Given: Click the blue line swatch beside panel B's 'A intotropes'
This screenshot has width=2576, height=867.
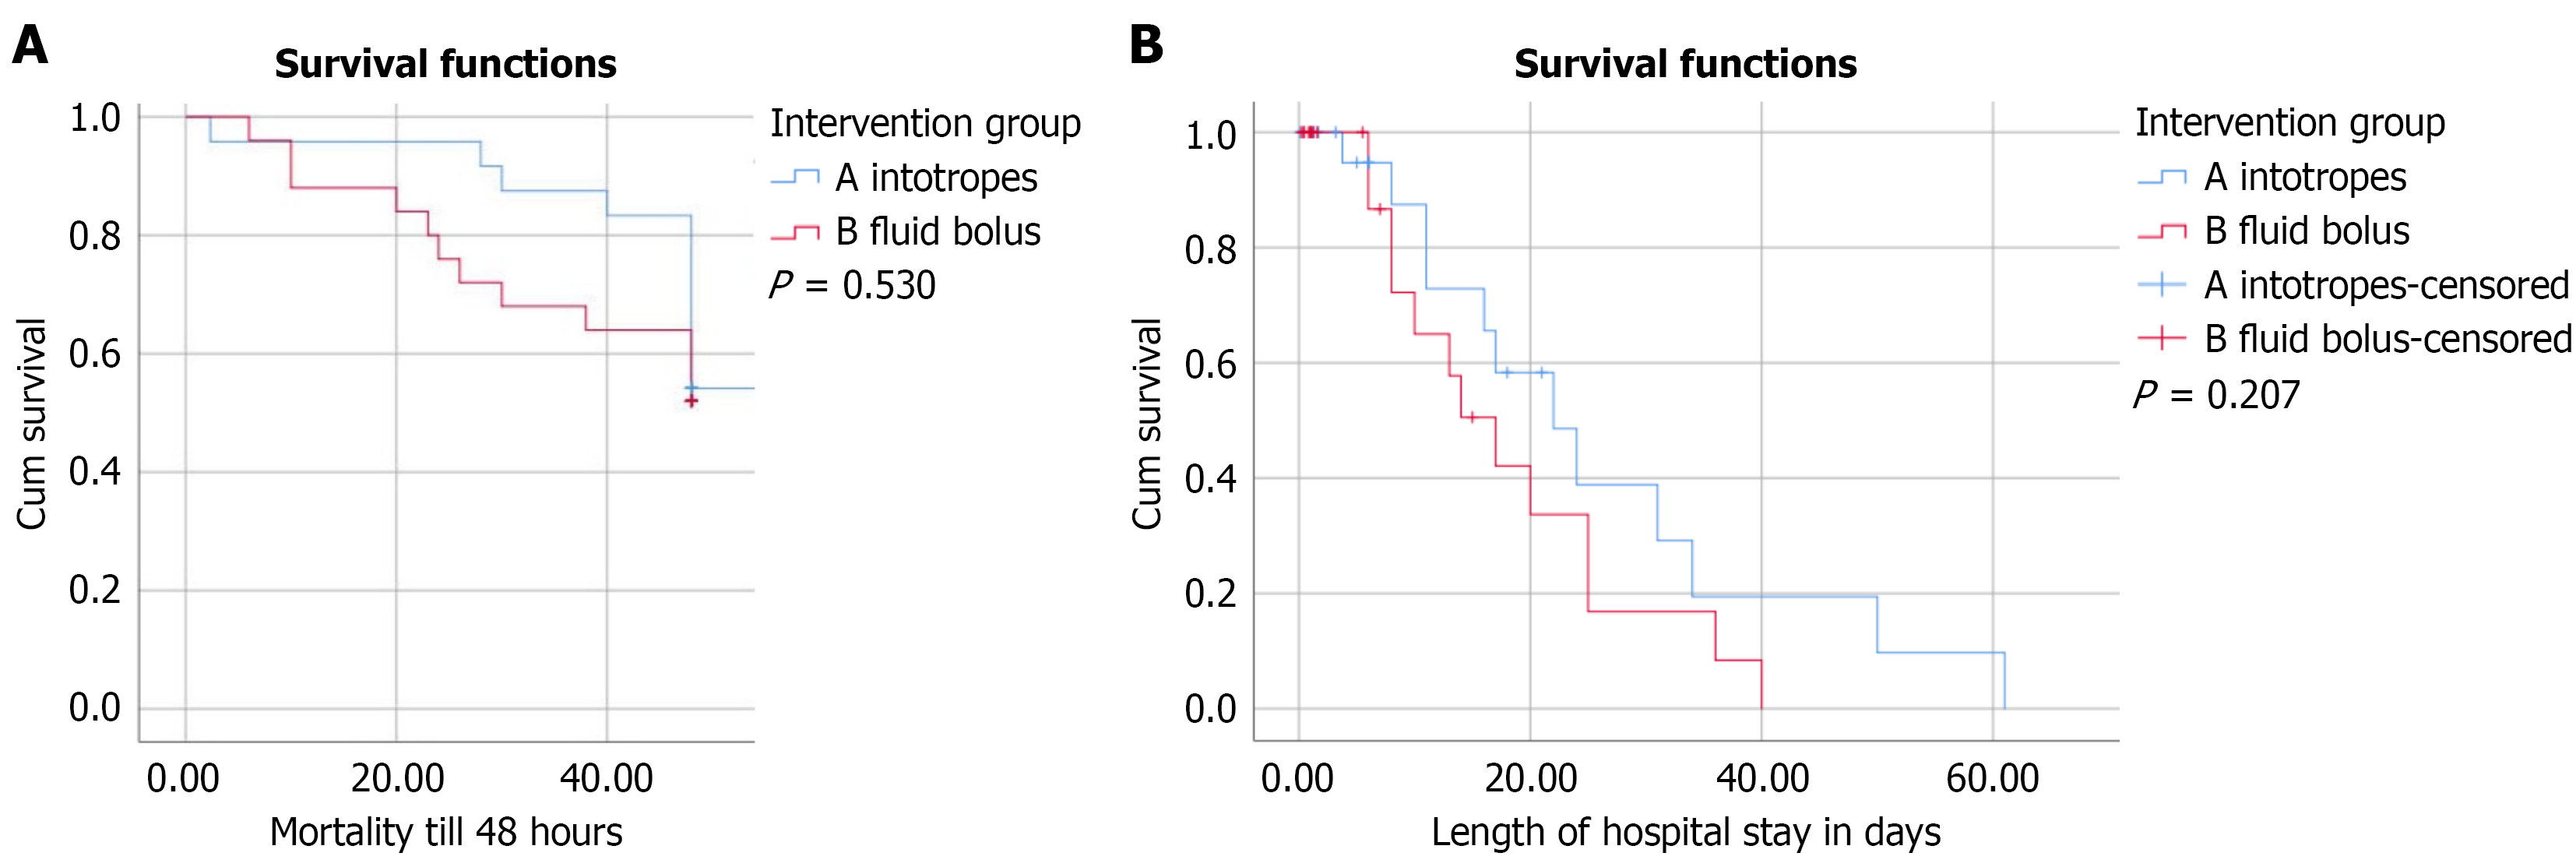Looking at the screenshot, I should pyautogui.click(x=2162, y=178).
